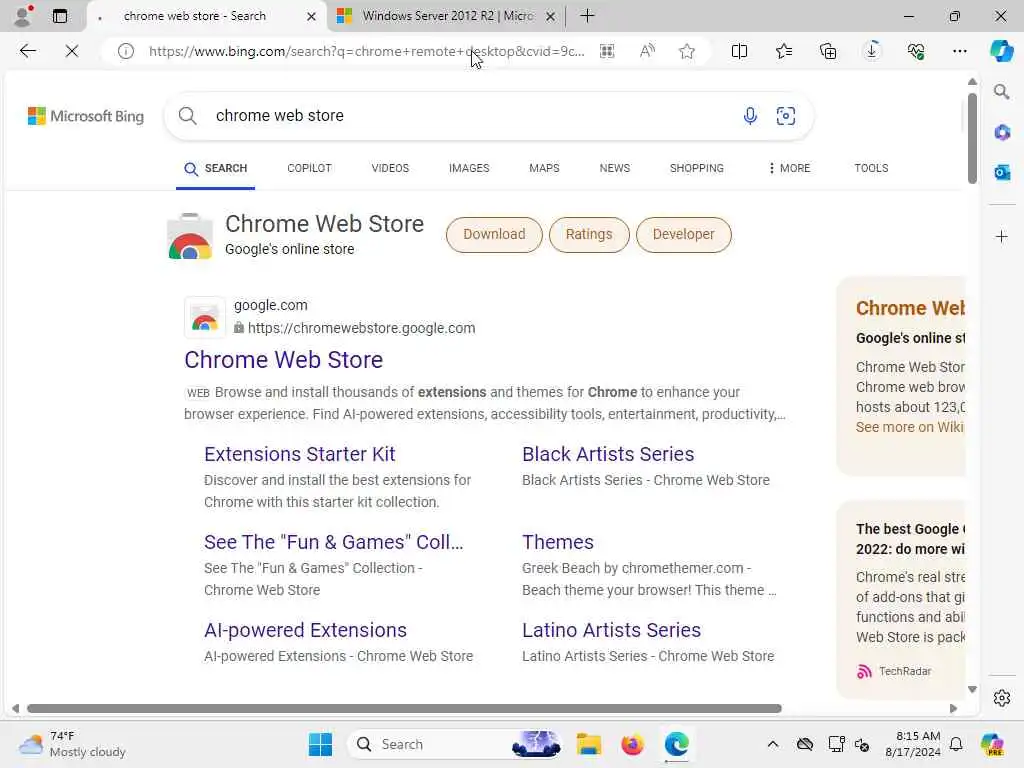Open the Chrome Web Store result title
This screenshot has width=1024, height=768.
point(283,360)
